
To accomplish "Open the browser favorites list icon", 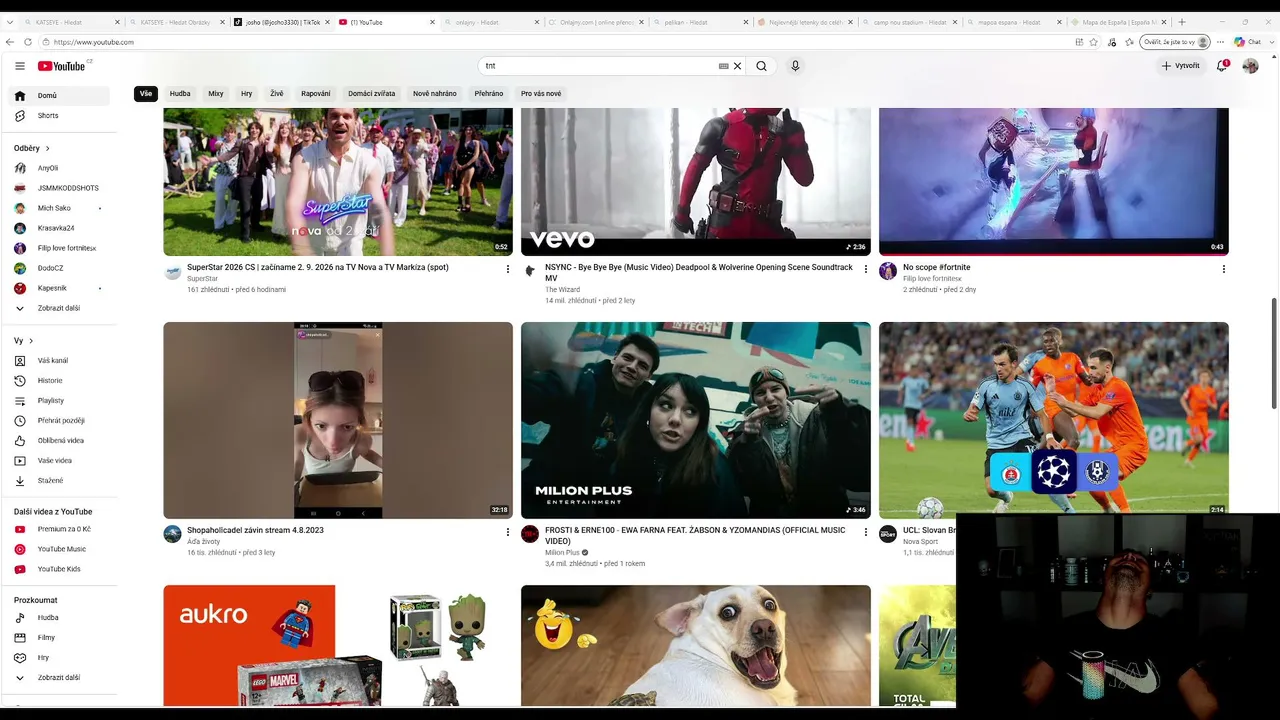I will [x=1129, y=42].
